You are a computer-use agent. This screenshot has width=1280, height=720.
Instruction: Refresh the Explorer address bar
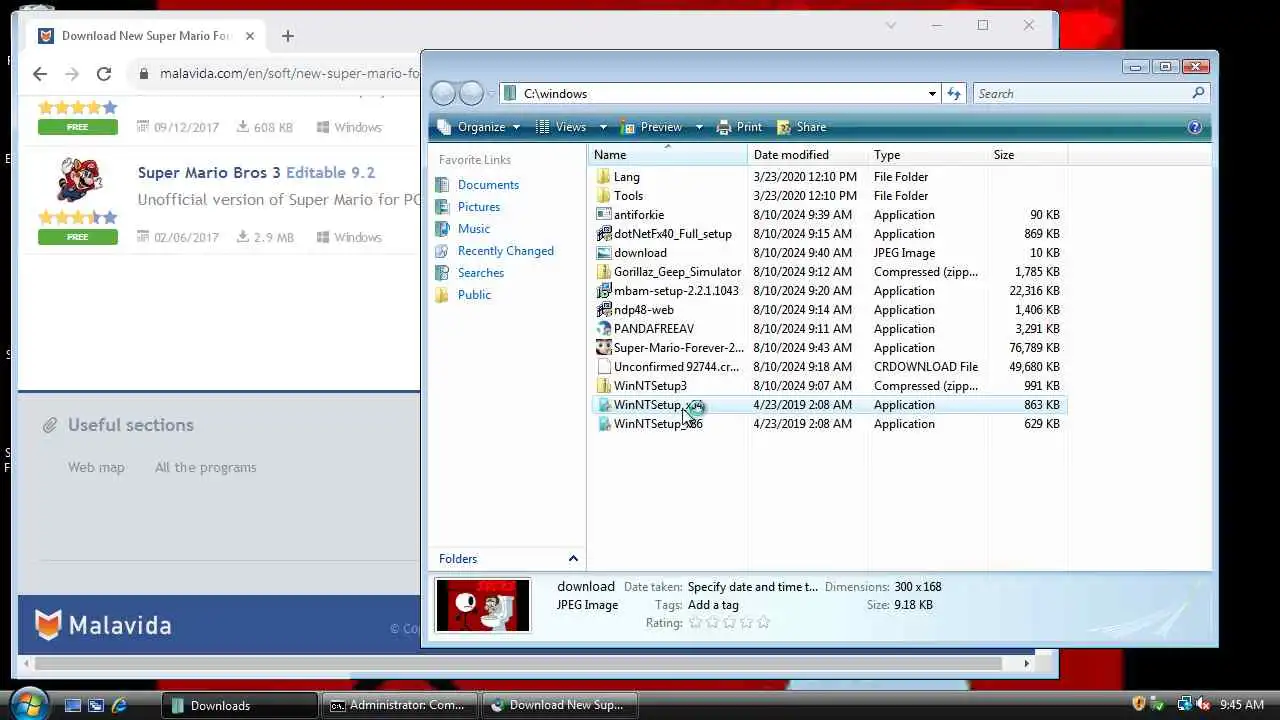(954, 93)
